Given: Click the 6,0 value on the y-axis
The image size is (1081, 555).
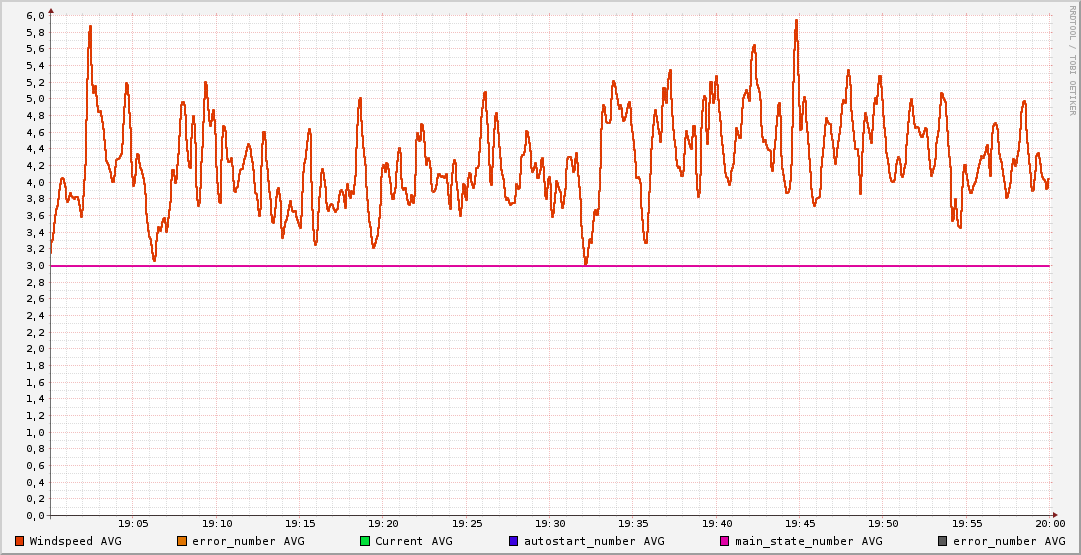Looking at the screenshot, I should tap(34, 16).
